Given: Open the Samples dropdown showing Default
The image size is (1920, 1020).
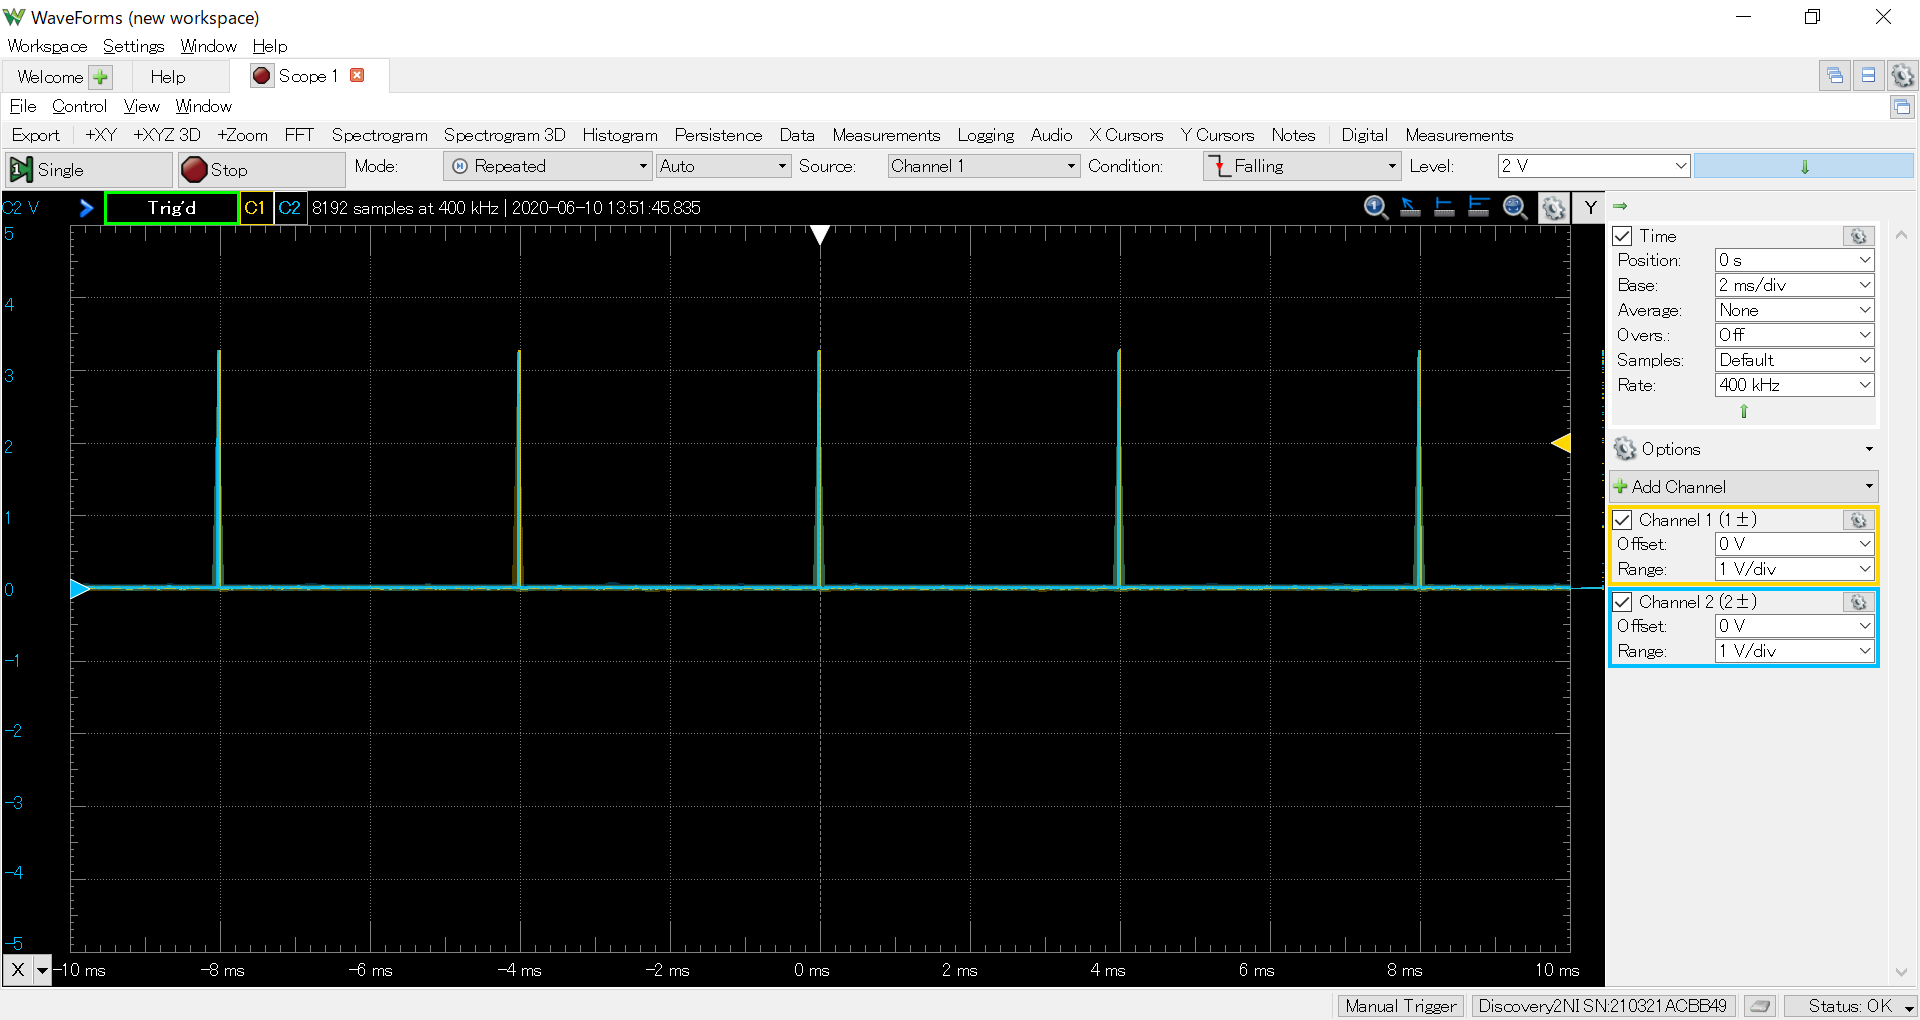Looking at the screenshot, I should tap(1794, 360).
